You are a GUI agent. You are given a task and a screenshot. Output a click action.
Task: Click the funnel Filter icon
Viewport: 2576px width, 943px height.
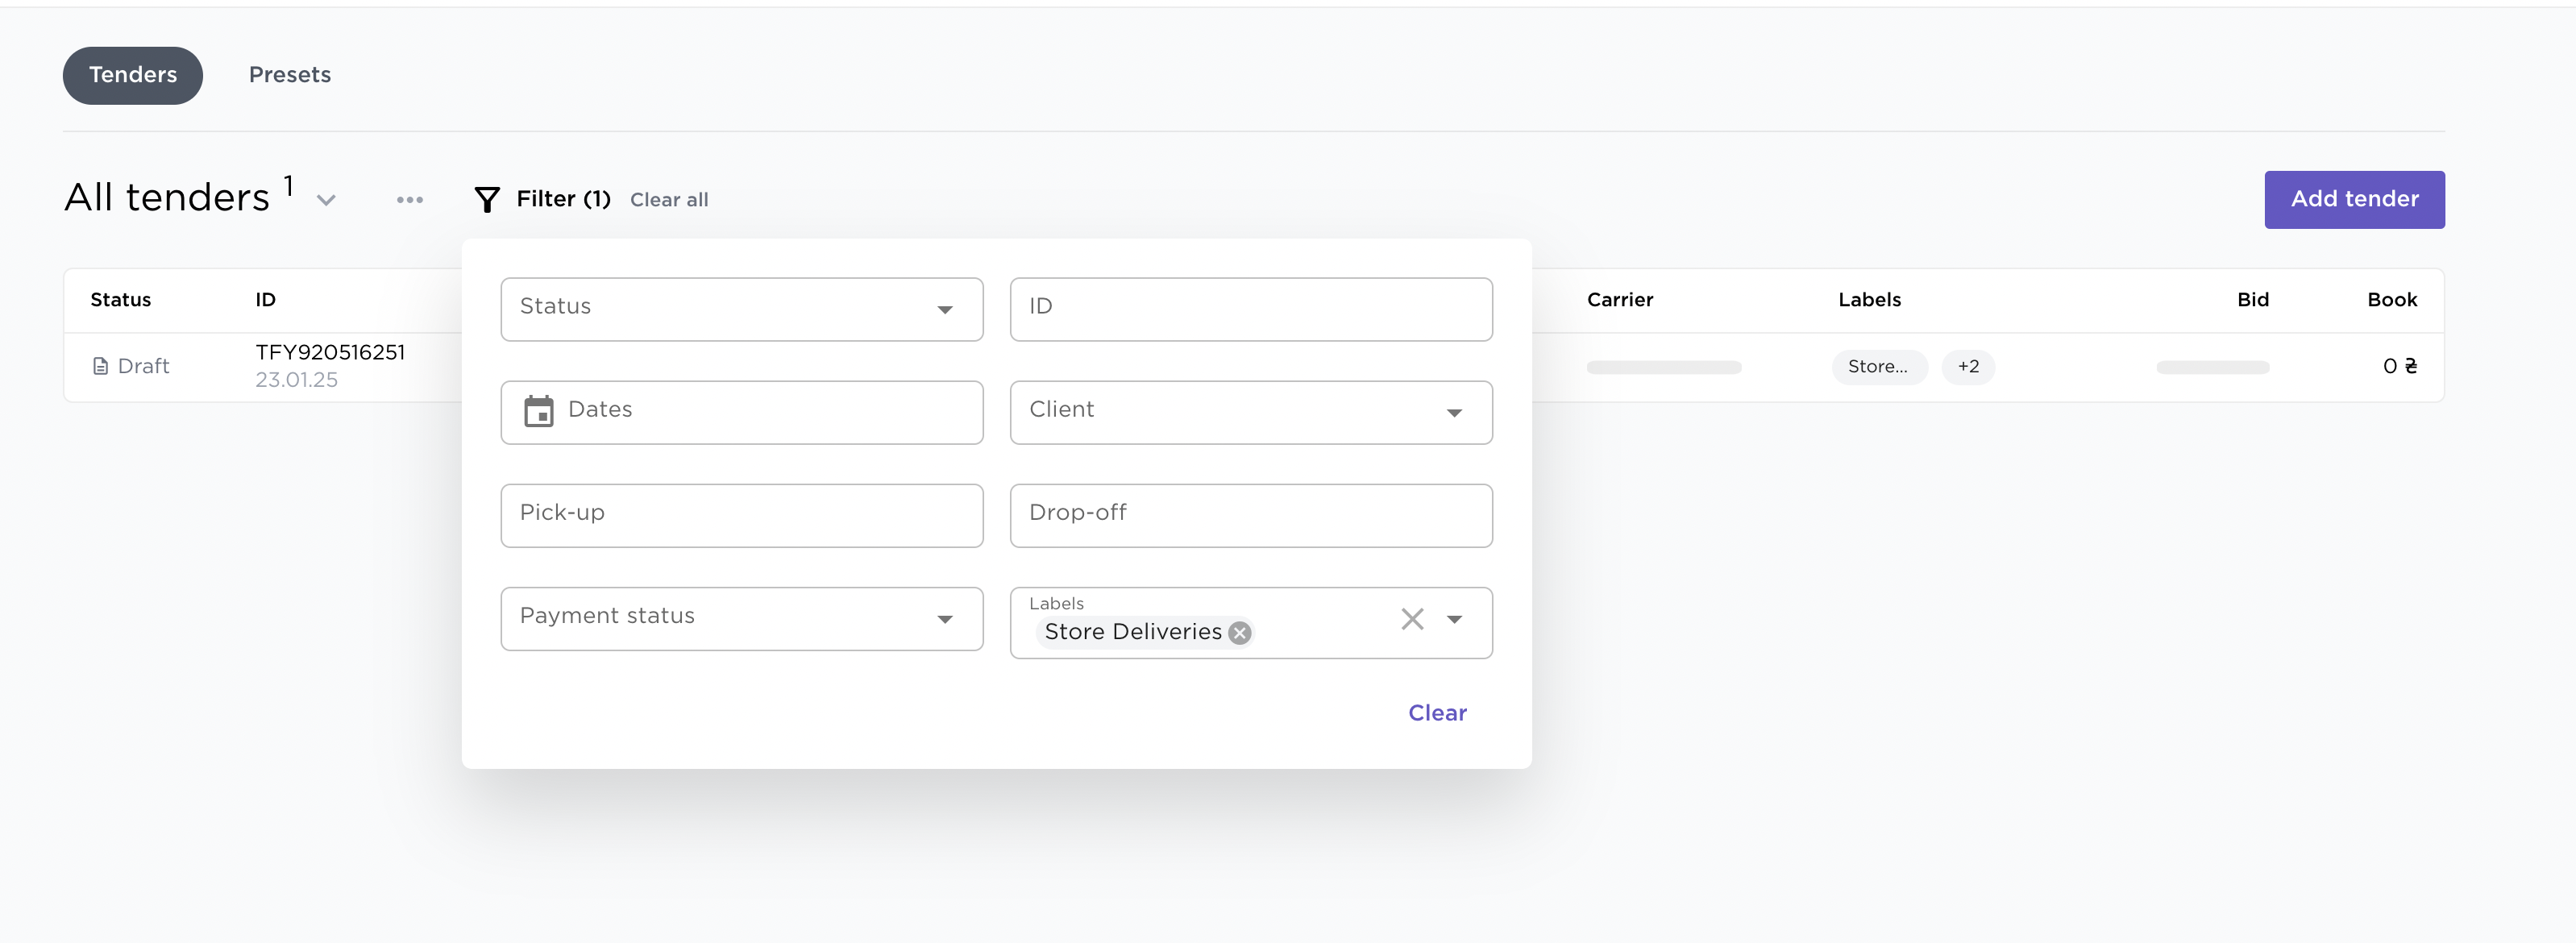point(487,200)
